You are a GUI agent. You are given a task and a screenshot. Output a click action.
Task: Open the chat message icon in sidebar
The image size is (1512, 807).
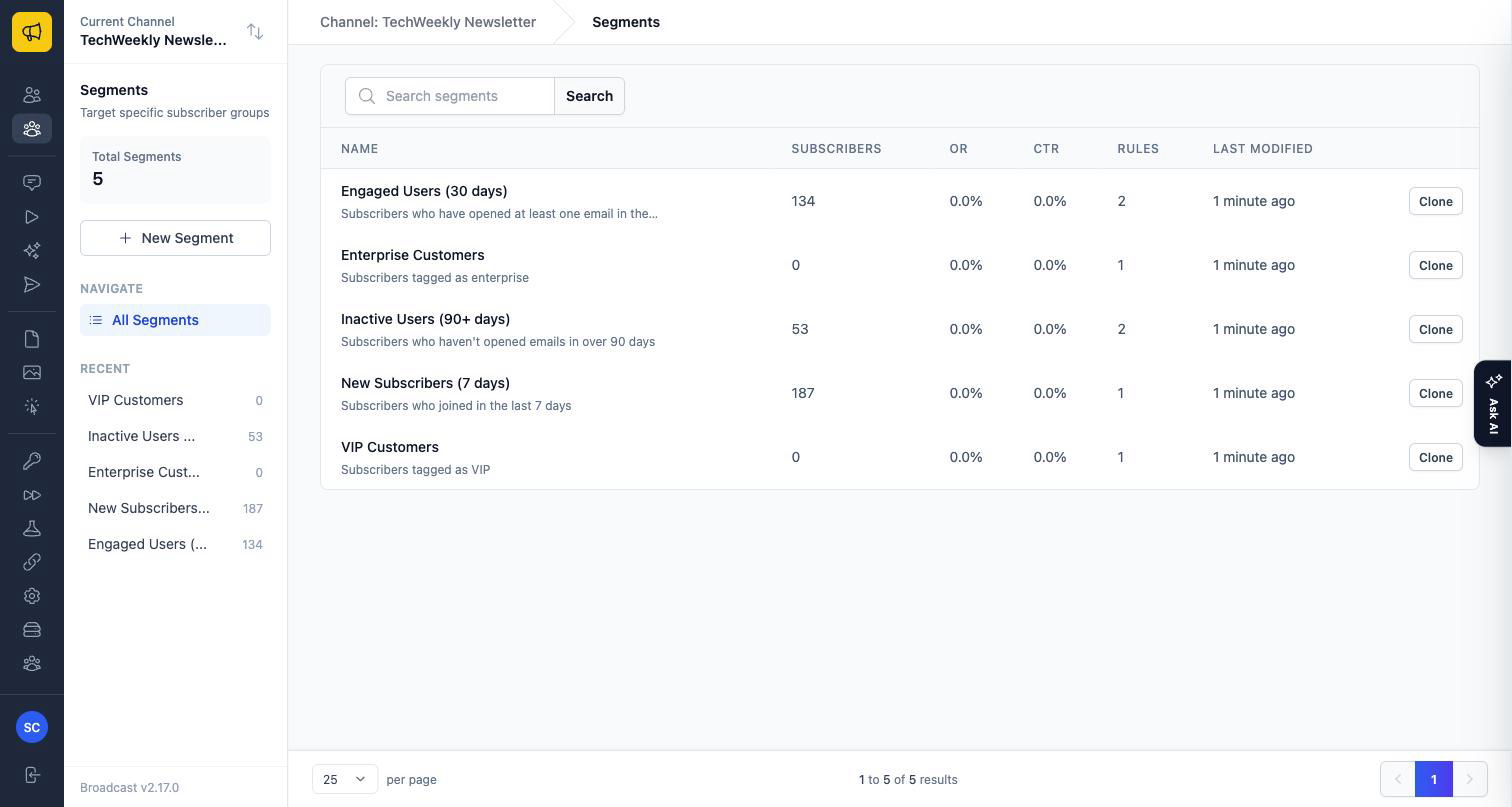(x=32, y=182)
